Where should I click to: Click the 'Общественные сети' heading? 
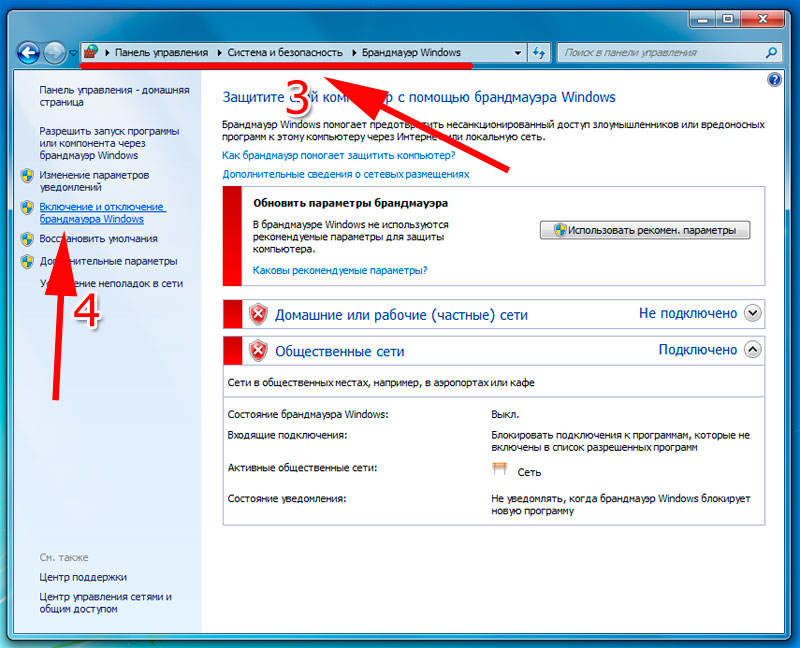point(340,351)
